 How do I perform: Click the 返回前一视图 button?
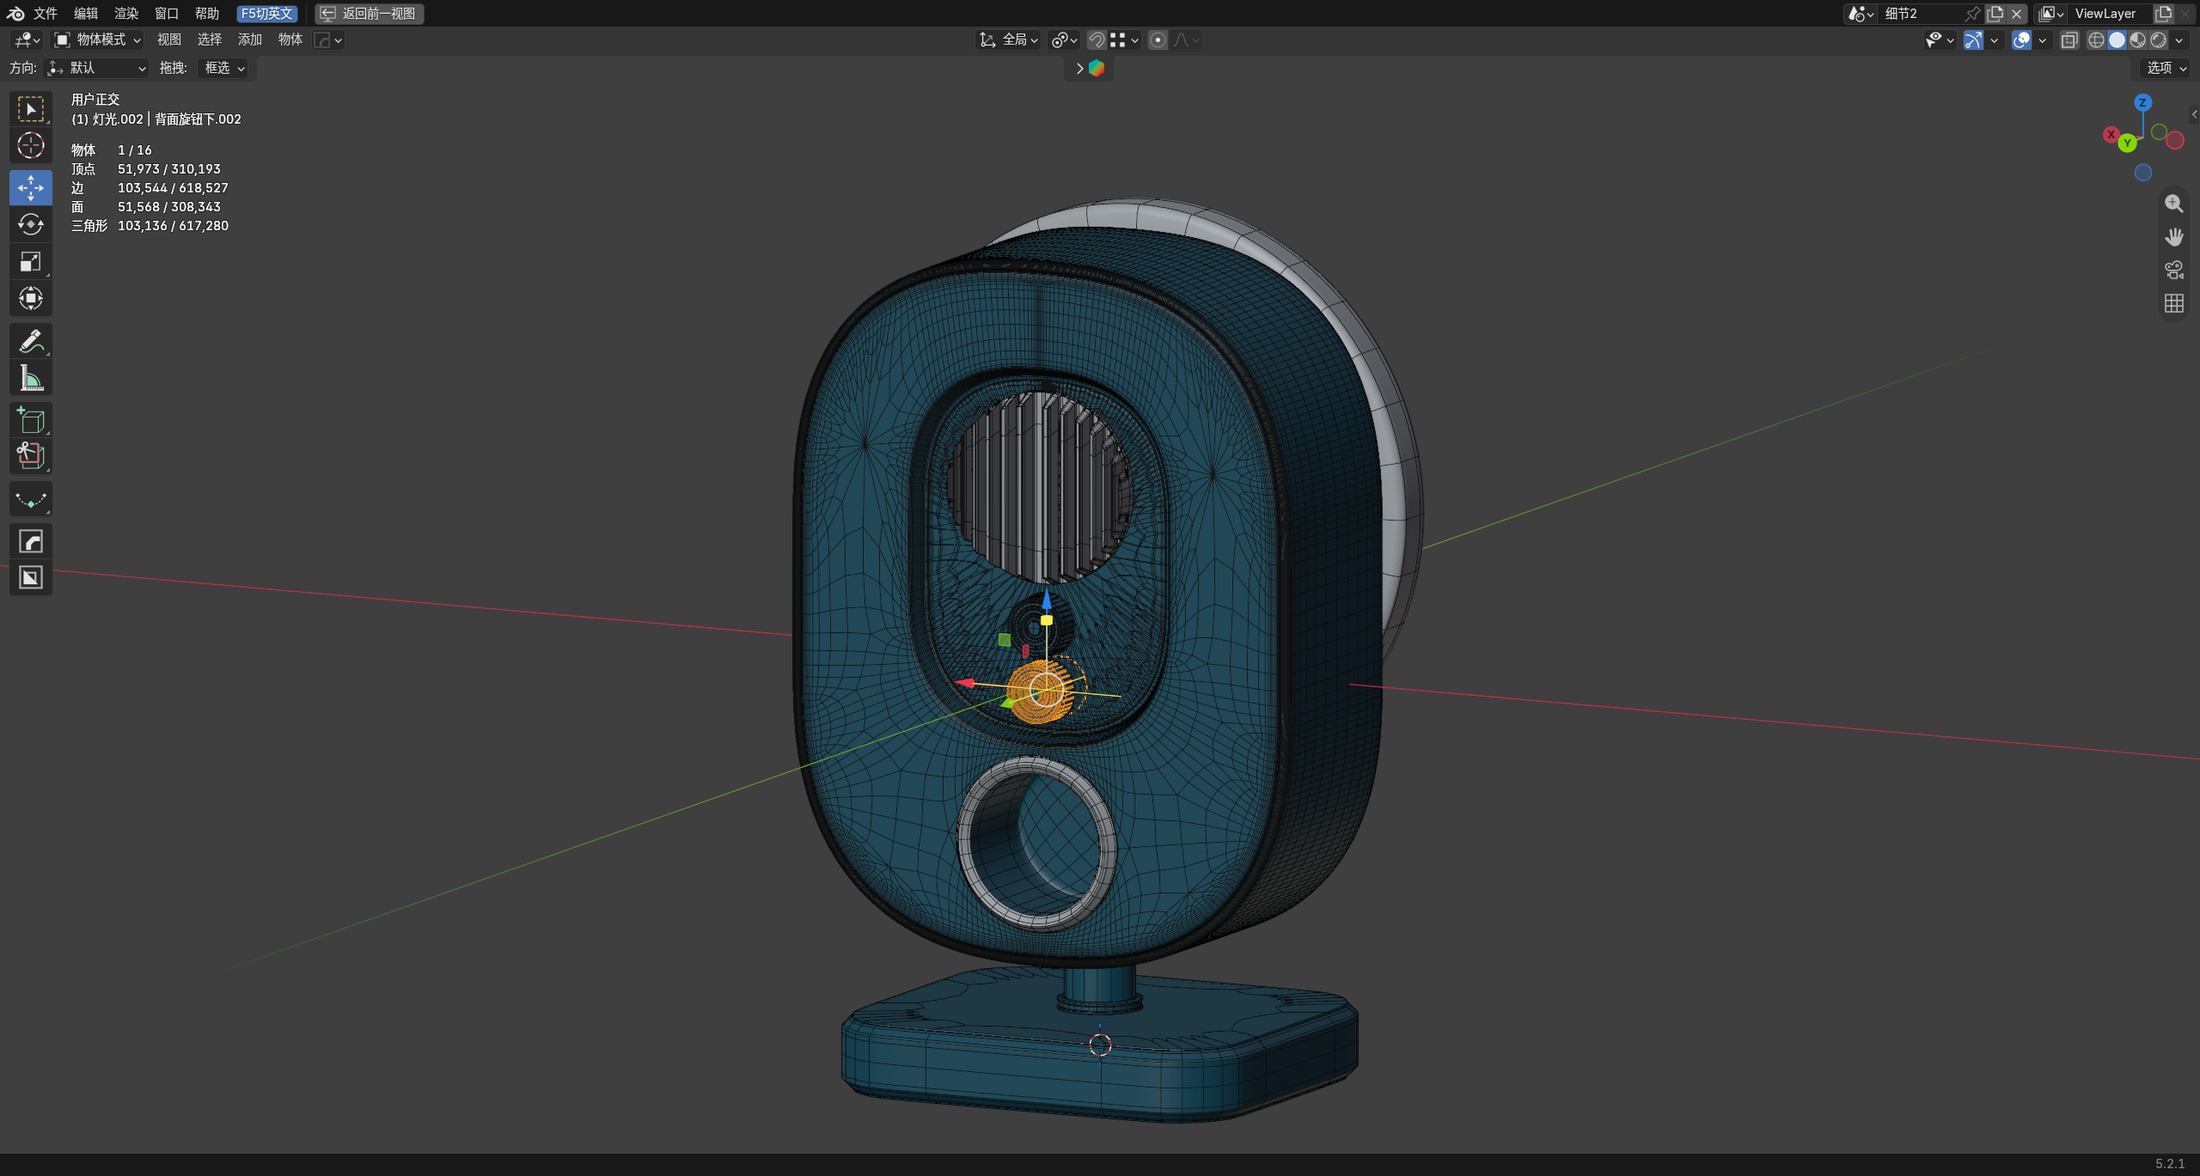(369, 13)
